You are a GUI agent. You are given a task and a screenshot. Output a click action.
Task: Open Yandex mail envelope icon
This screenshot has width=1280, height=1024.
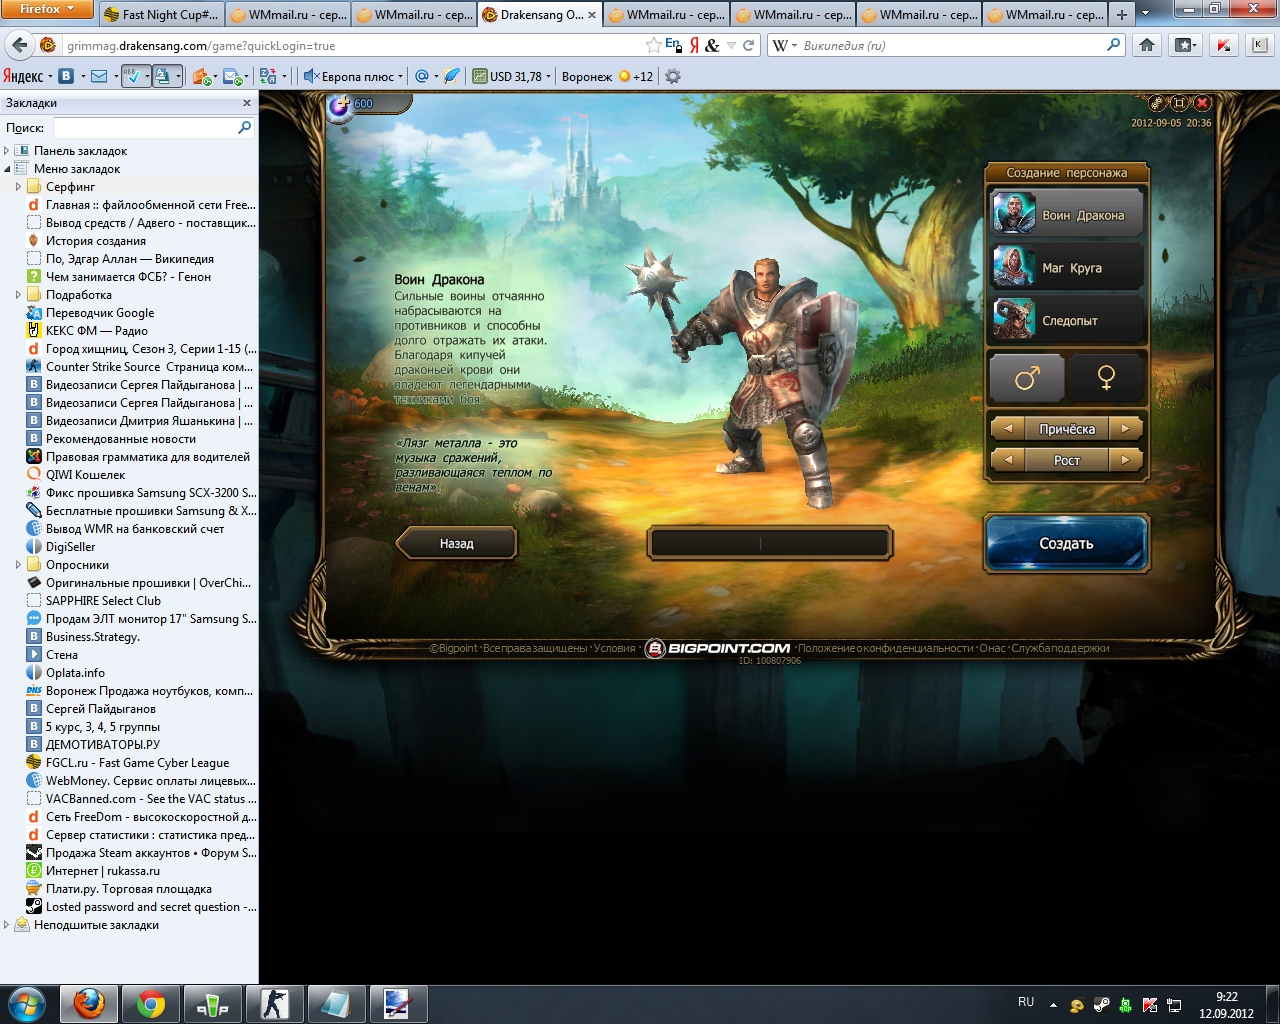click(99, 76)
